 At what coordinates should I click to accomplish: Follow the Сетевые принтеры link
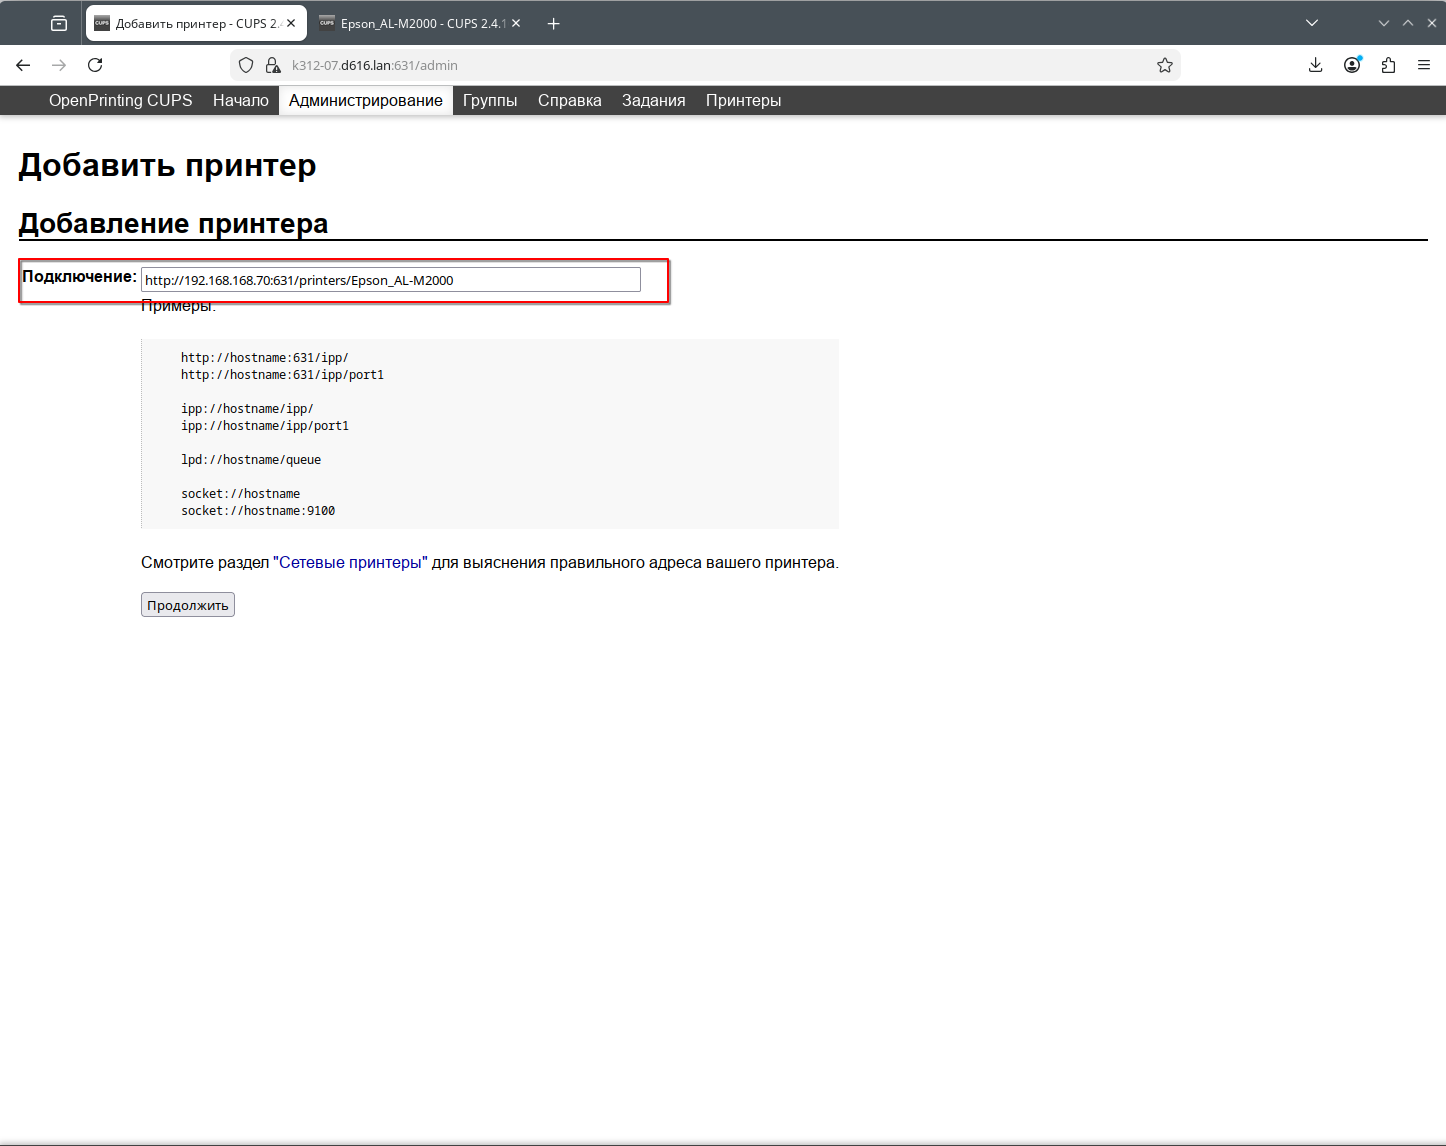pyautogui.click(x=350, y=563)
